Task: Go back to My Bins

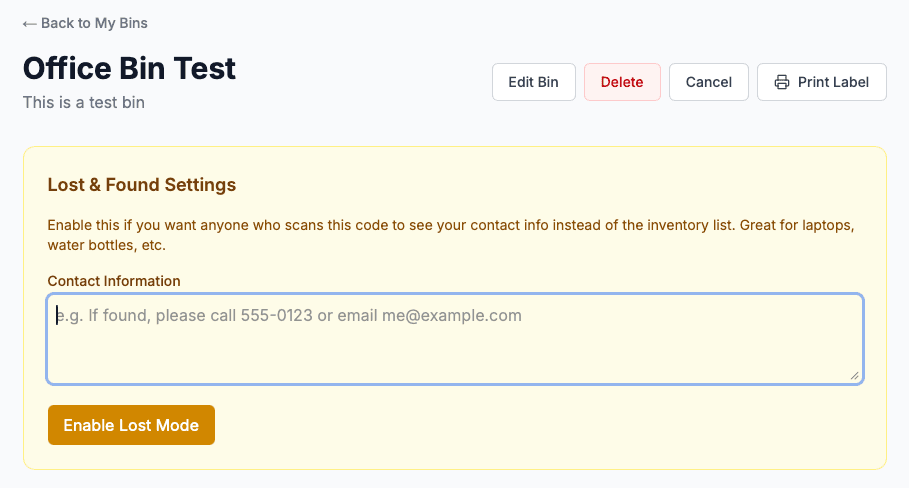Action: [x=94, y=23]
